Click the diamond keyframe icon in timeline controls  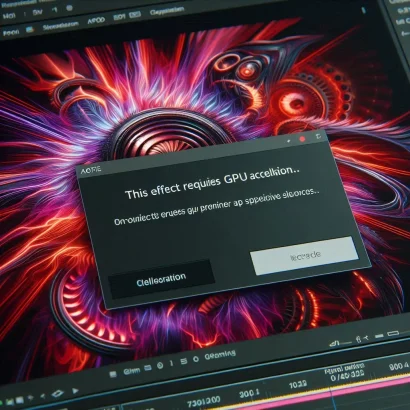tap(58, 394)
